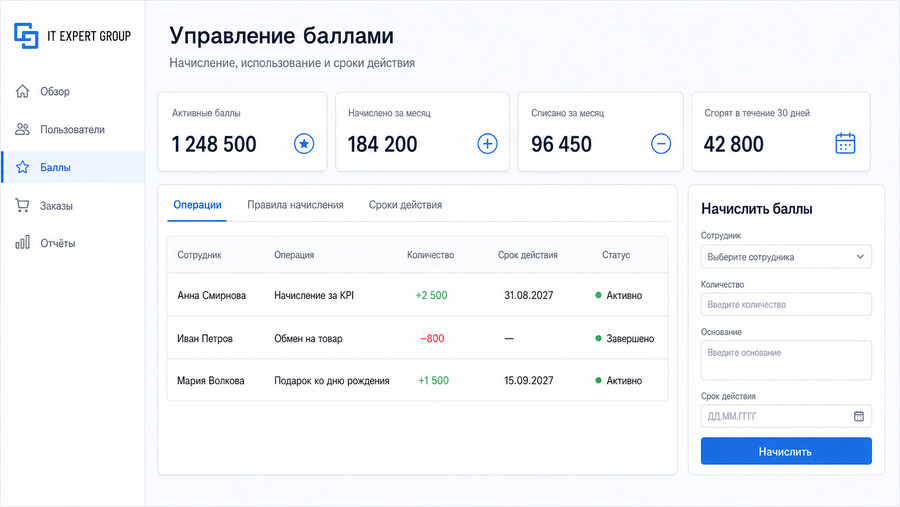This screenshot has height=507, width=900.
Task: Click the 184 200 value
Action: [x=382, y=144]
